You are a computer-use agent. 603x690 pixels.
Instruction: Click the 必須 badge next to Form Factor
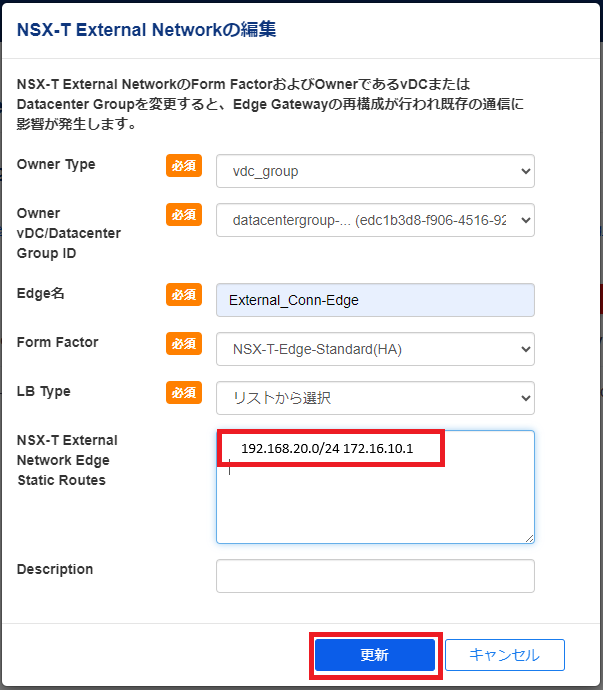(x=184, y=343)
